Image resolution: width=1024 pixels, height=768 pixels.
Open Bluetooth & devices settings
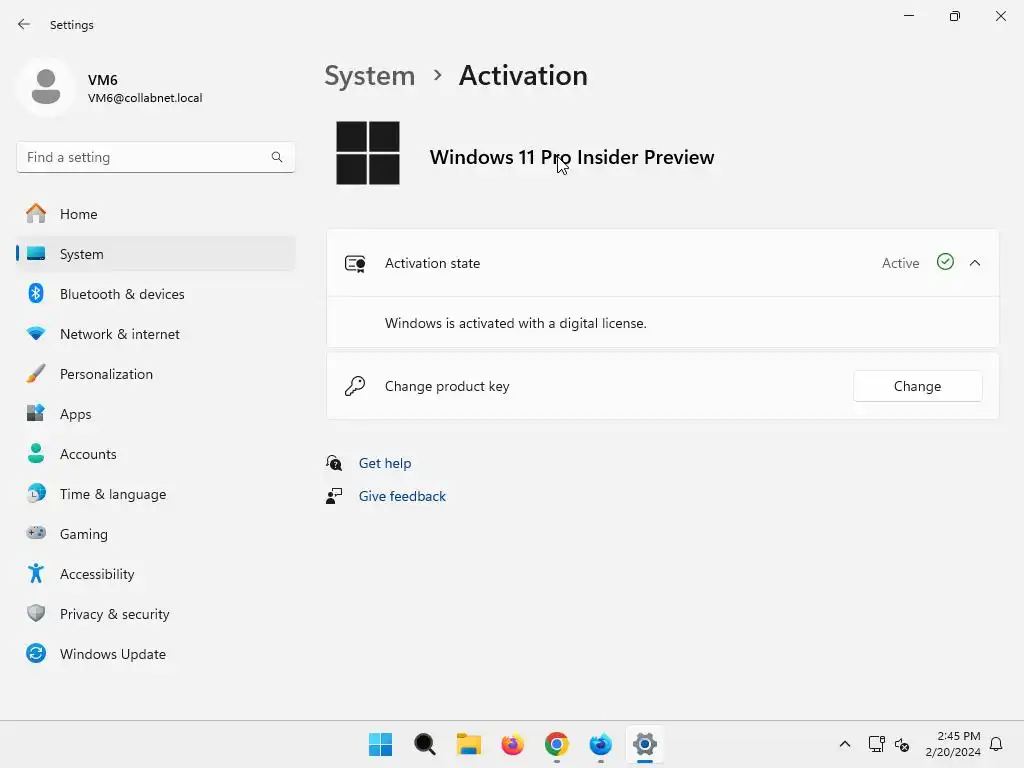coord(155,294)
